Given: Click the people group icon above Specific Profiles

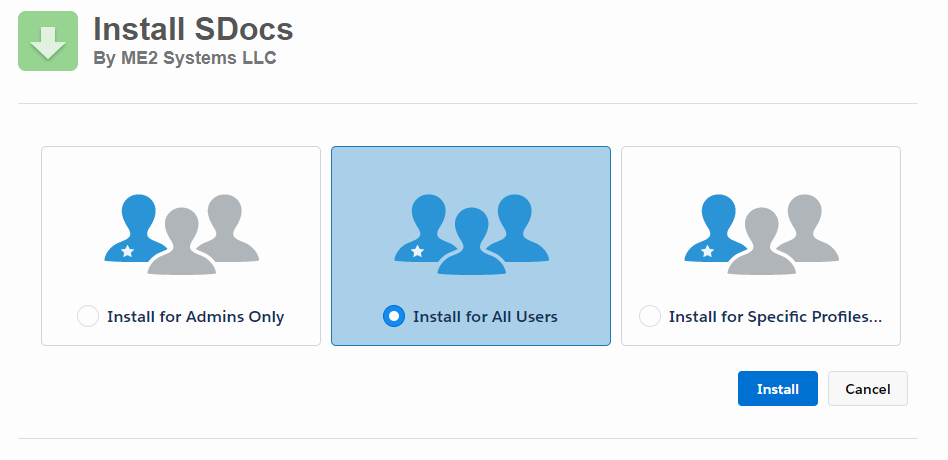Looking at the screenshot, I should point(761,235).
